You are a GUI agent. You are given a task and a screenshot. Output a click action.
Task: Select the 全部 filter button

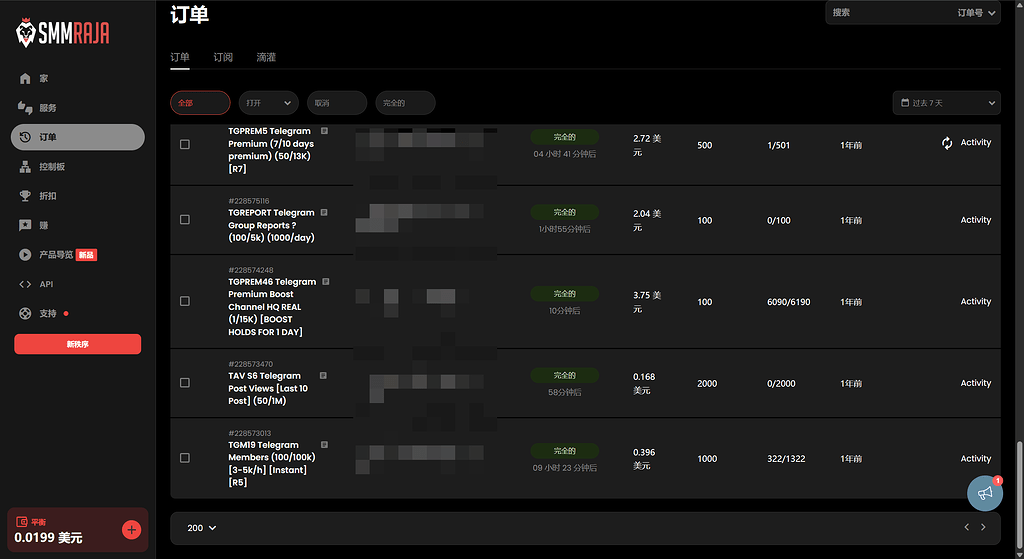(x=200, y=103)
